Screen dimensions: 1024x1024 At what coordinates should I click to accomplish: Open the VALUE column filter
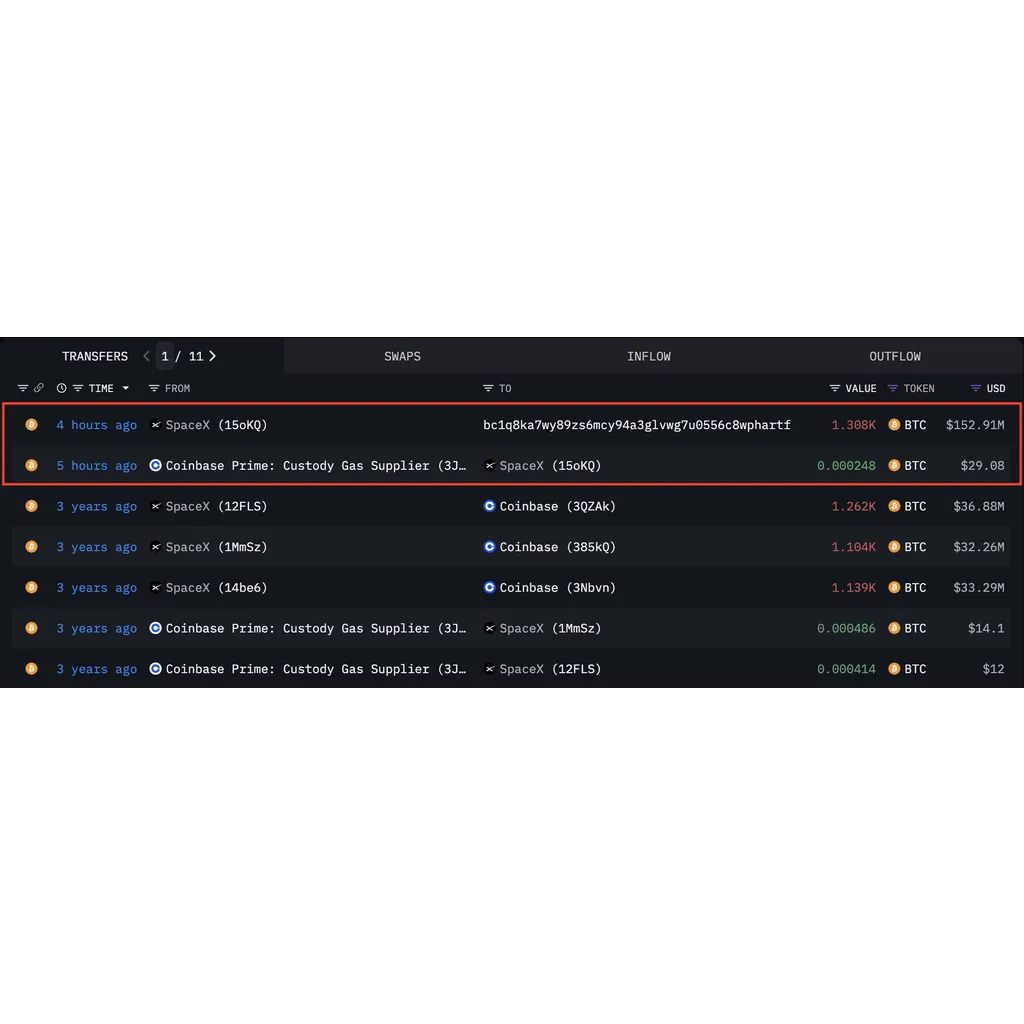[x=835, y=388]
